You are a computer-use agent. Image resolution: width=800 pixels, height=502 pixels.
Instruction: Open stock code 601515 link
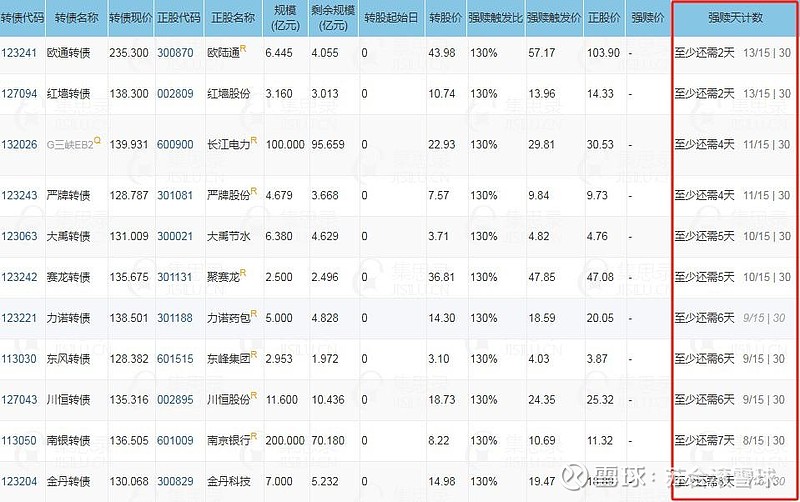tap(175, 359)
